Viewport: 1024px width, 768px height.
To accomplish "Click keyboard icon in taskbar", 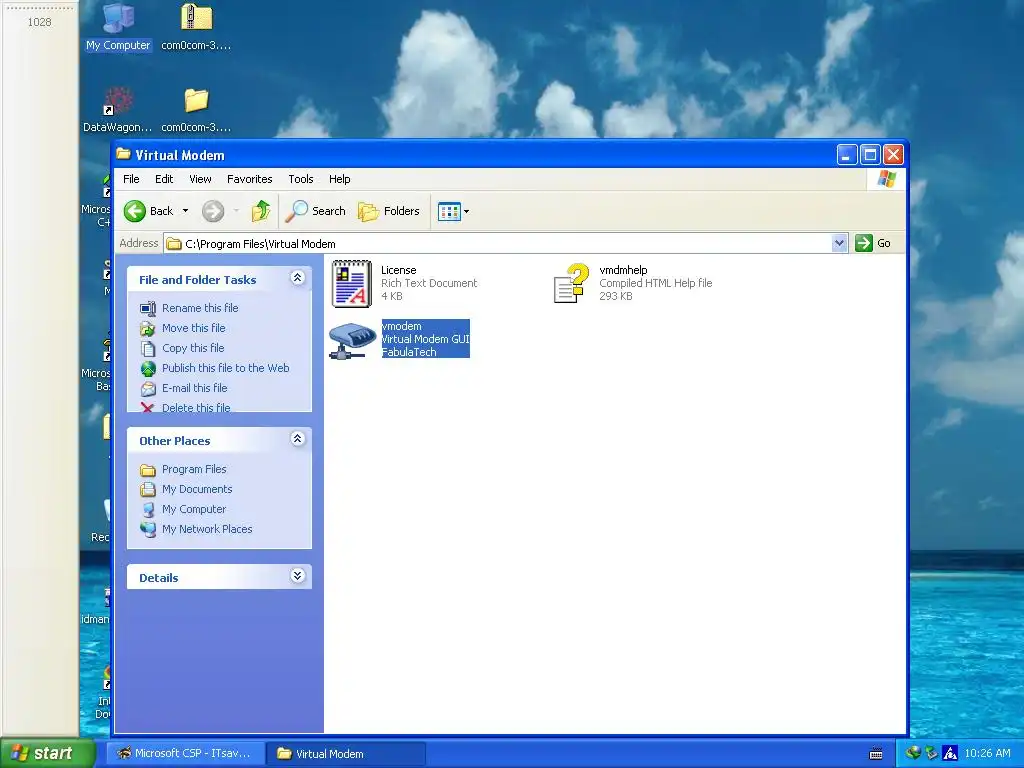I will [x=876, y=754].
